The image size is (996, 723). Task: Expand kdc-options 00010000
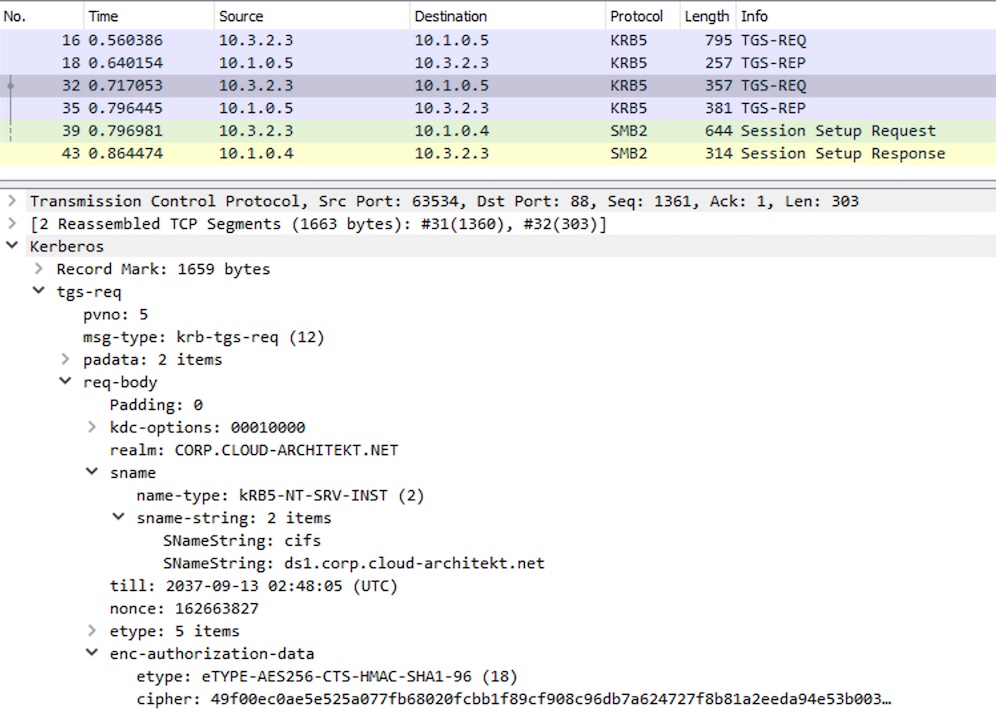click(x=92, y=427)
